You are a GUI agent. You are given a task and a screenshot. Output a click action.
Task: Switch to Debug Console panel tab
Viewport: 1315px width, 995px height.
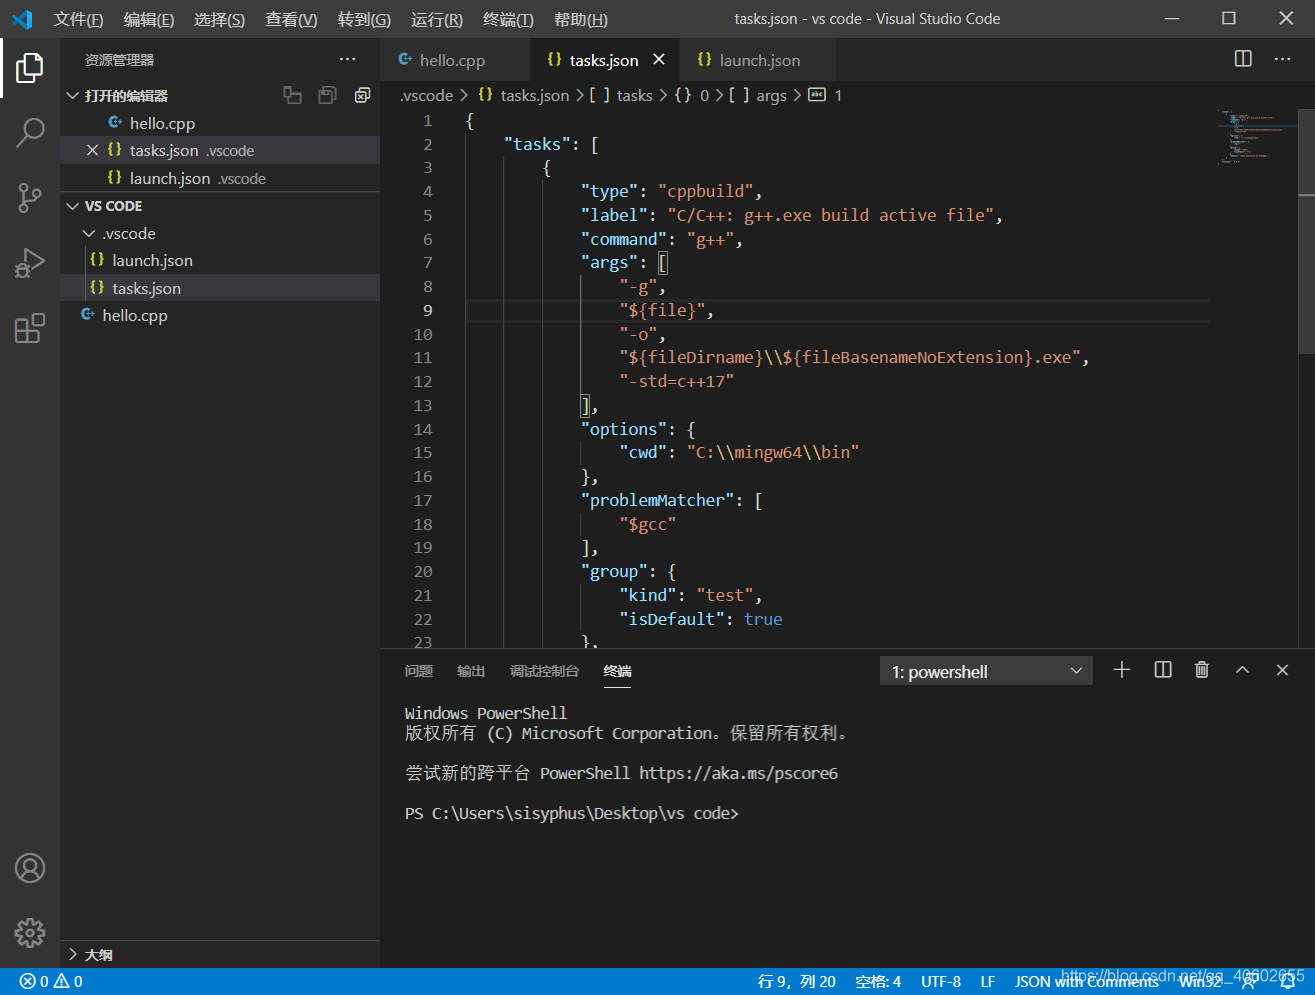[x=544, y=671]
